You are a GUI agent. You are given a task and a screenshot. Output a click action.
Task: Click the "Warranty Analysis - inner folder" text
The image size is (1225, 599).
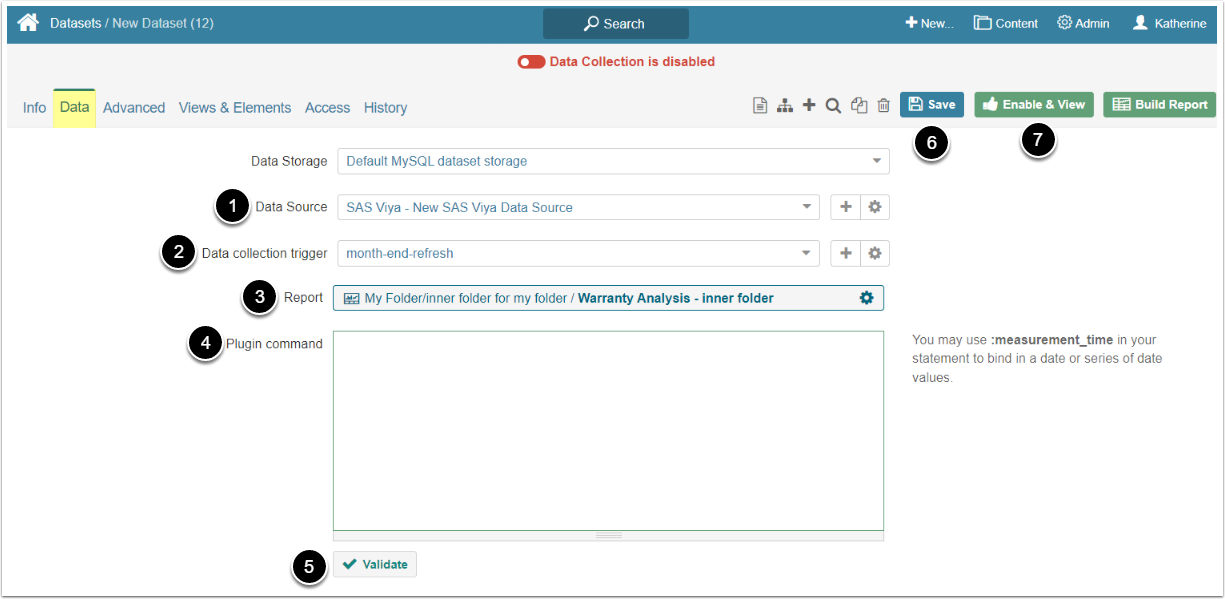[x=676, y=298]
